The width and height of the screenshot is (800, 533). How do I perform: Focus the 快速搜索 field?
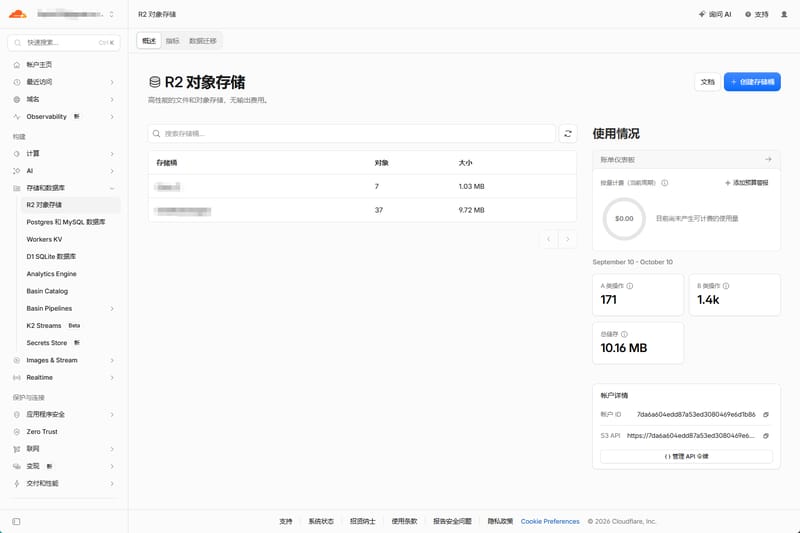point(64,43)
